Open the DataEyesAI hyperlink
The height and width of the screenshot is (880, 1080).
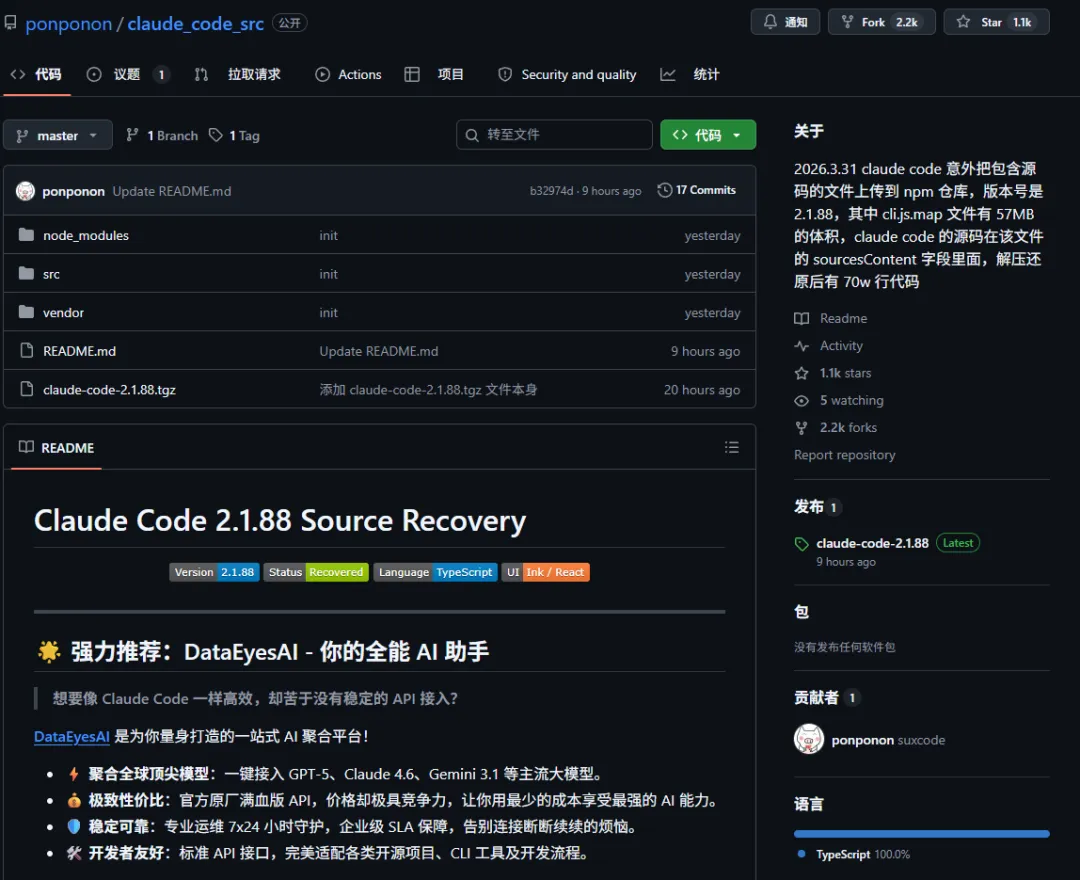click(72, 736)
